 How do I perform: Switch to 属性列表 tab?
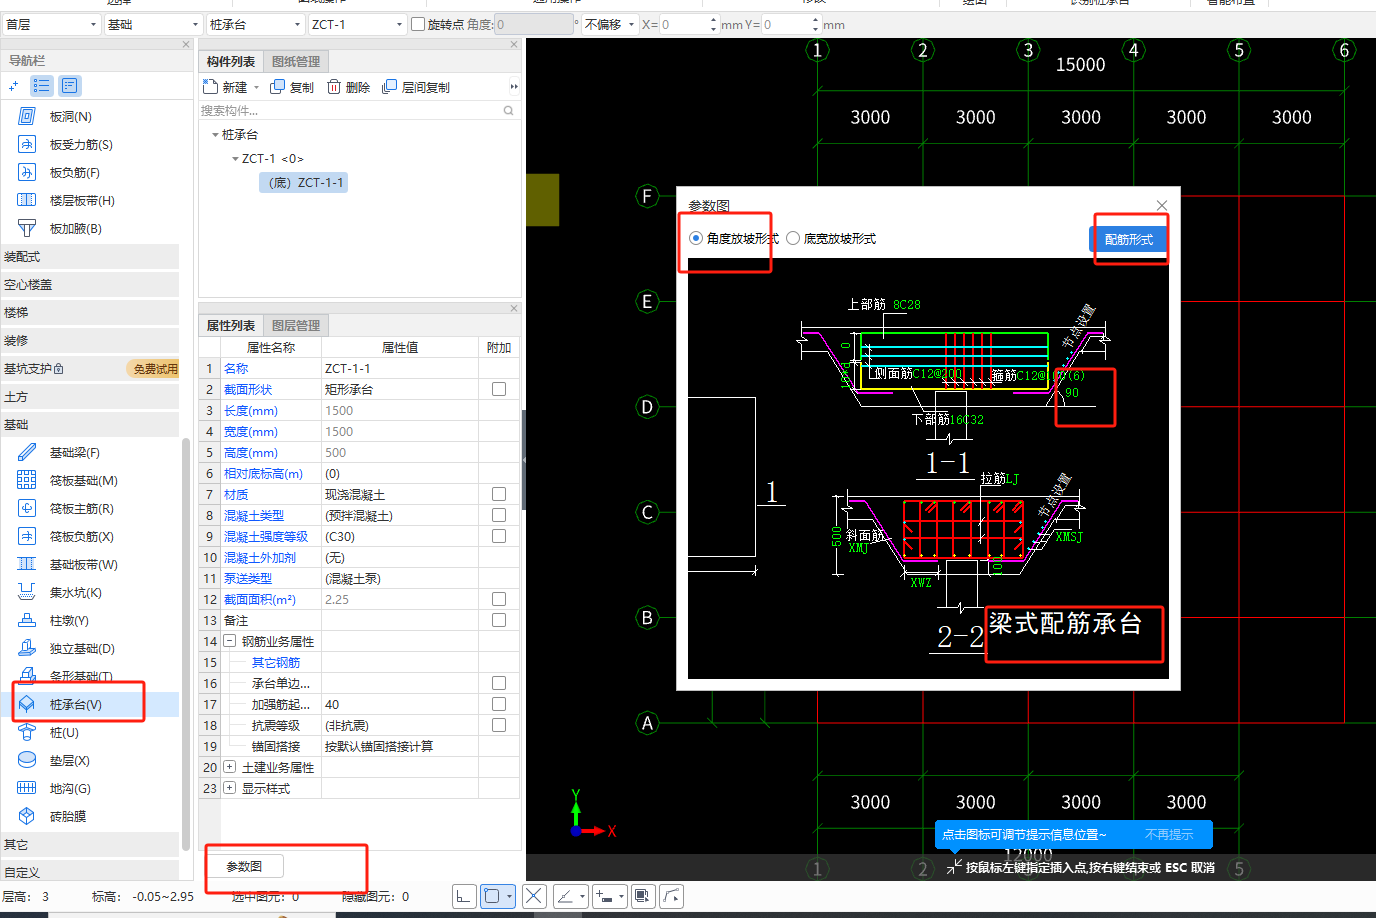point(231,326)
